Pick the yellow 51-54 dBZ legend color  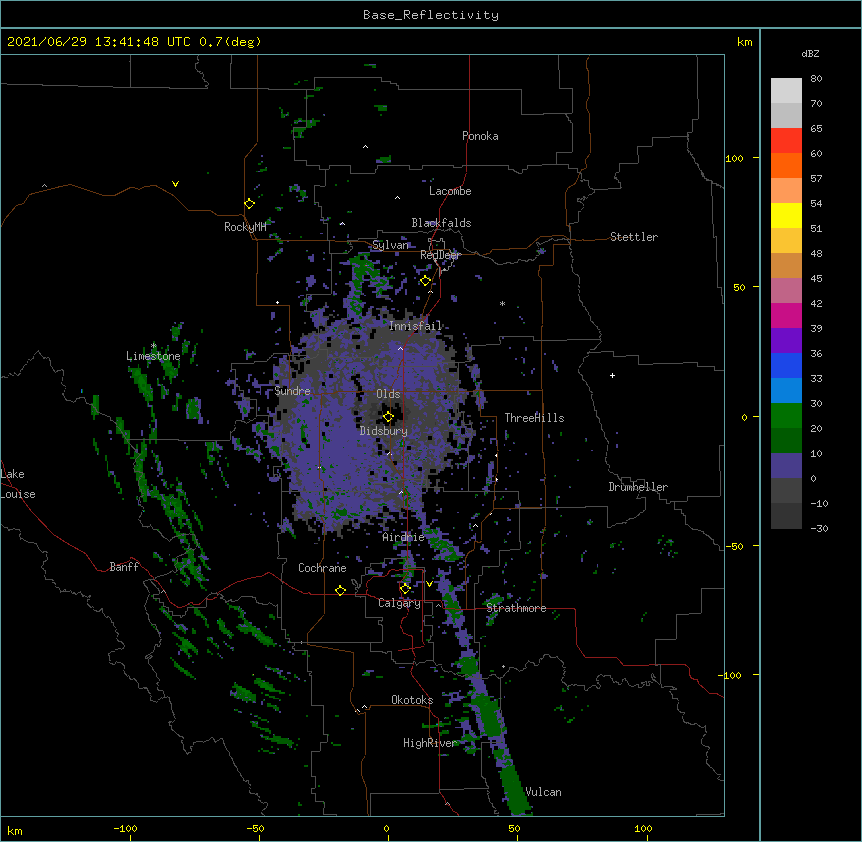(786, 215)
